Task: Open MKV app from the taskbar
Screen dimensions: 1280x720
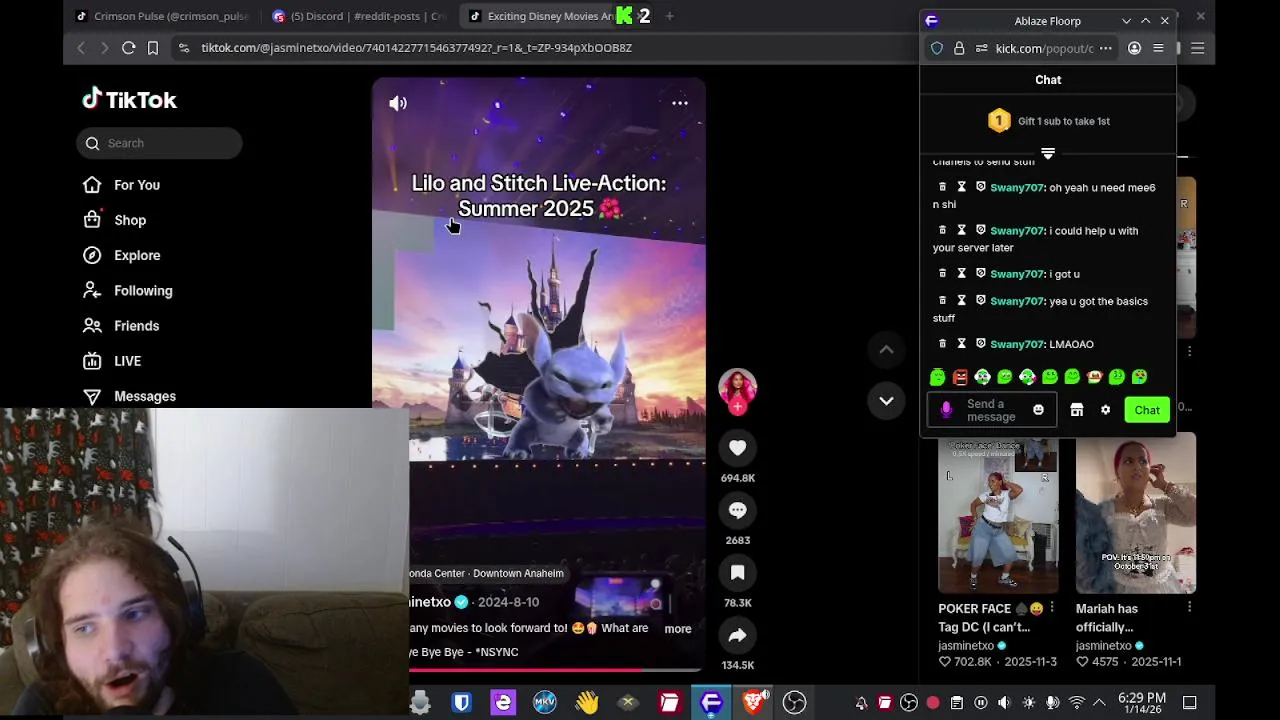Action: pos(545,703)
